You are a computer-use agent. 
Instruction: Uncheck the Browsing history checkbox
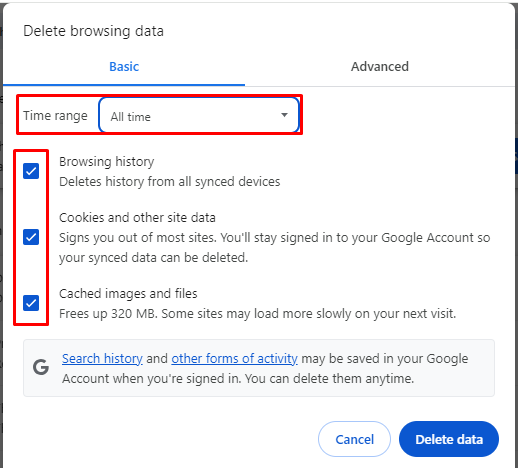point(31,171)
